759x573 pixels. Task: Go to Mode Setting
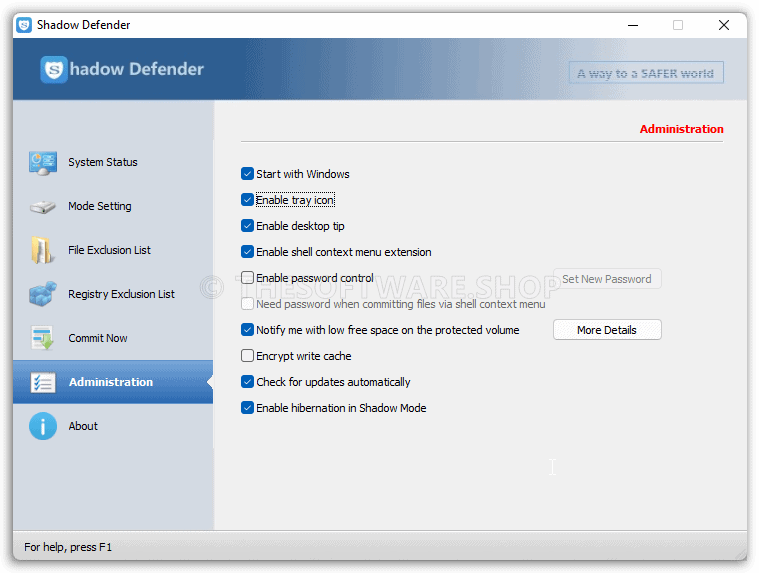[x=100, y=206]
